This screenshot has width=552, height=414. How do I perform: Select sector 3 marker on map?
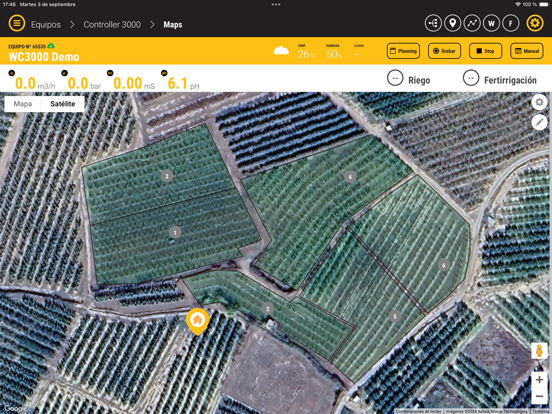167,176
